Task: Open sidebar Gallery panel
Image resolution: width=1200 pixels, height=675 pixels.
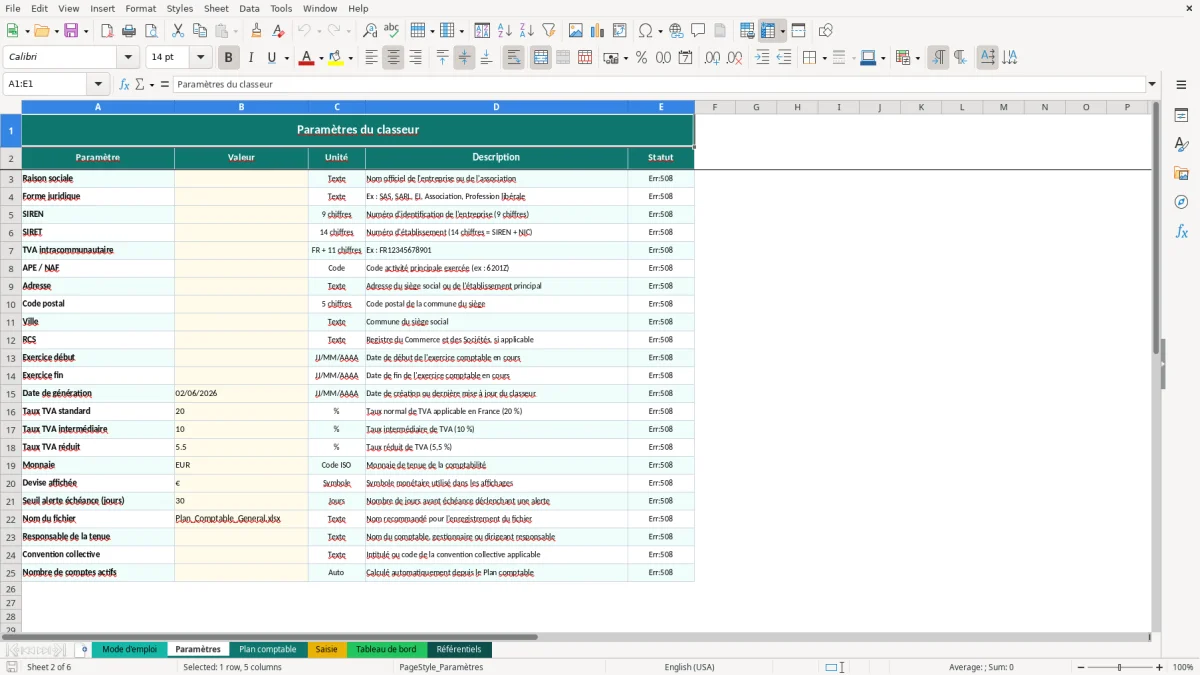Action: (x=1181, y=173)
